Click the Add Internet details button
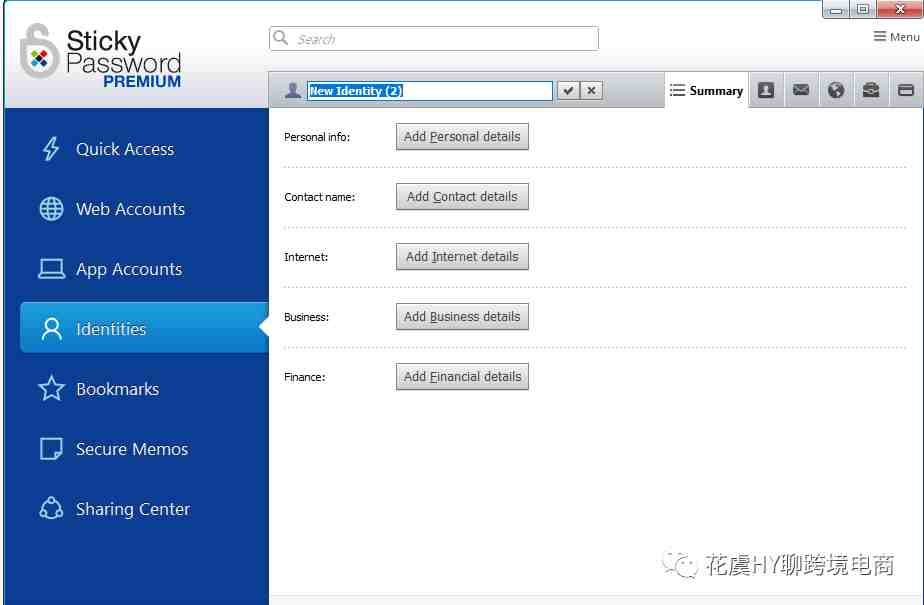The height and width of the screenshot is (605, 924). pyautogui.click(x=462, y=257)
